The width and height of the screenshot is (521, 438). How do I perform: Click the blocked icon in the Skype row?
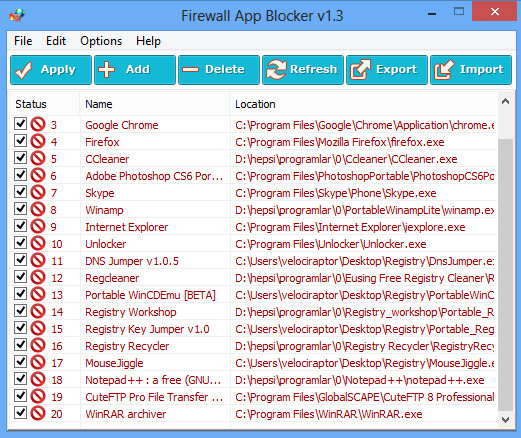tap(38, 193)
